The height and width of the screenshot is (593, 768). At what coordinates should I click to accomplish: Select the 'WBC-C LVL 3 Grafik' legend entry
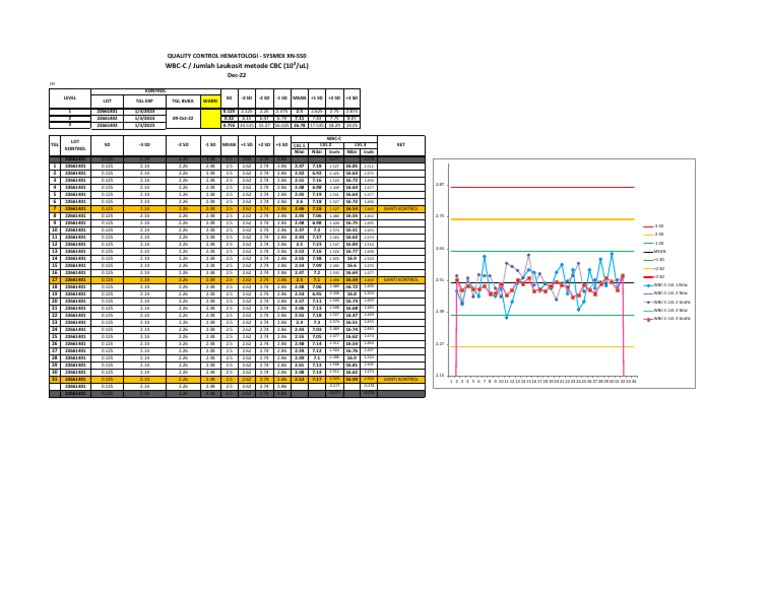coord(667,319)
